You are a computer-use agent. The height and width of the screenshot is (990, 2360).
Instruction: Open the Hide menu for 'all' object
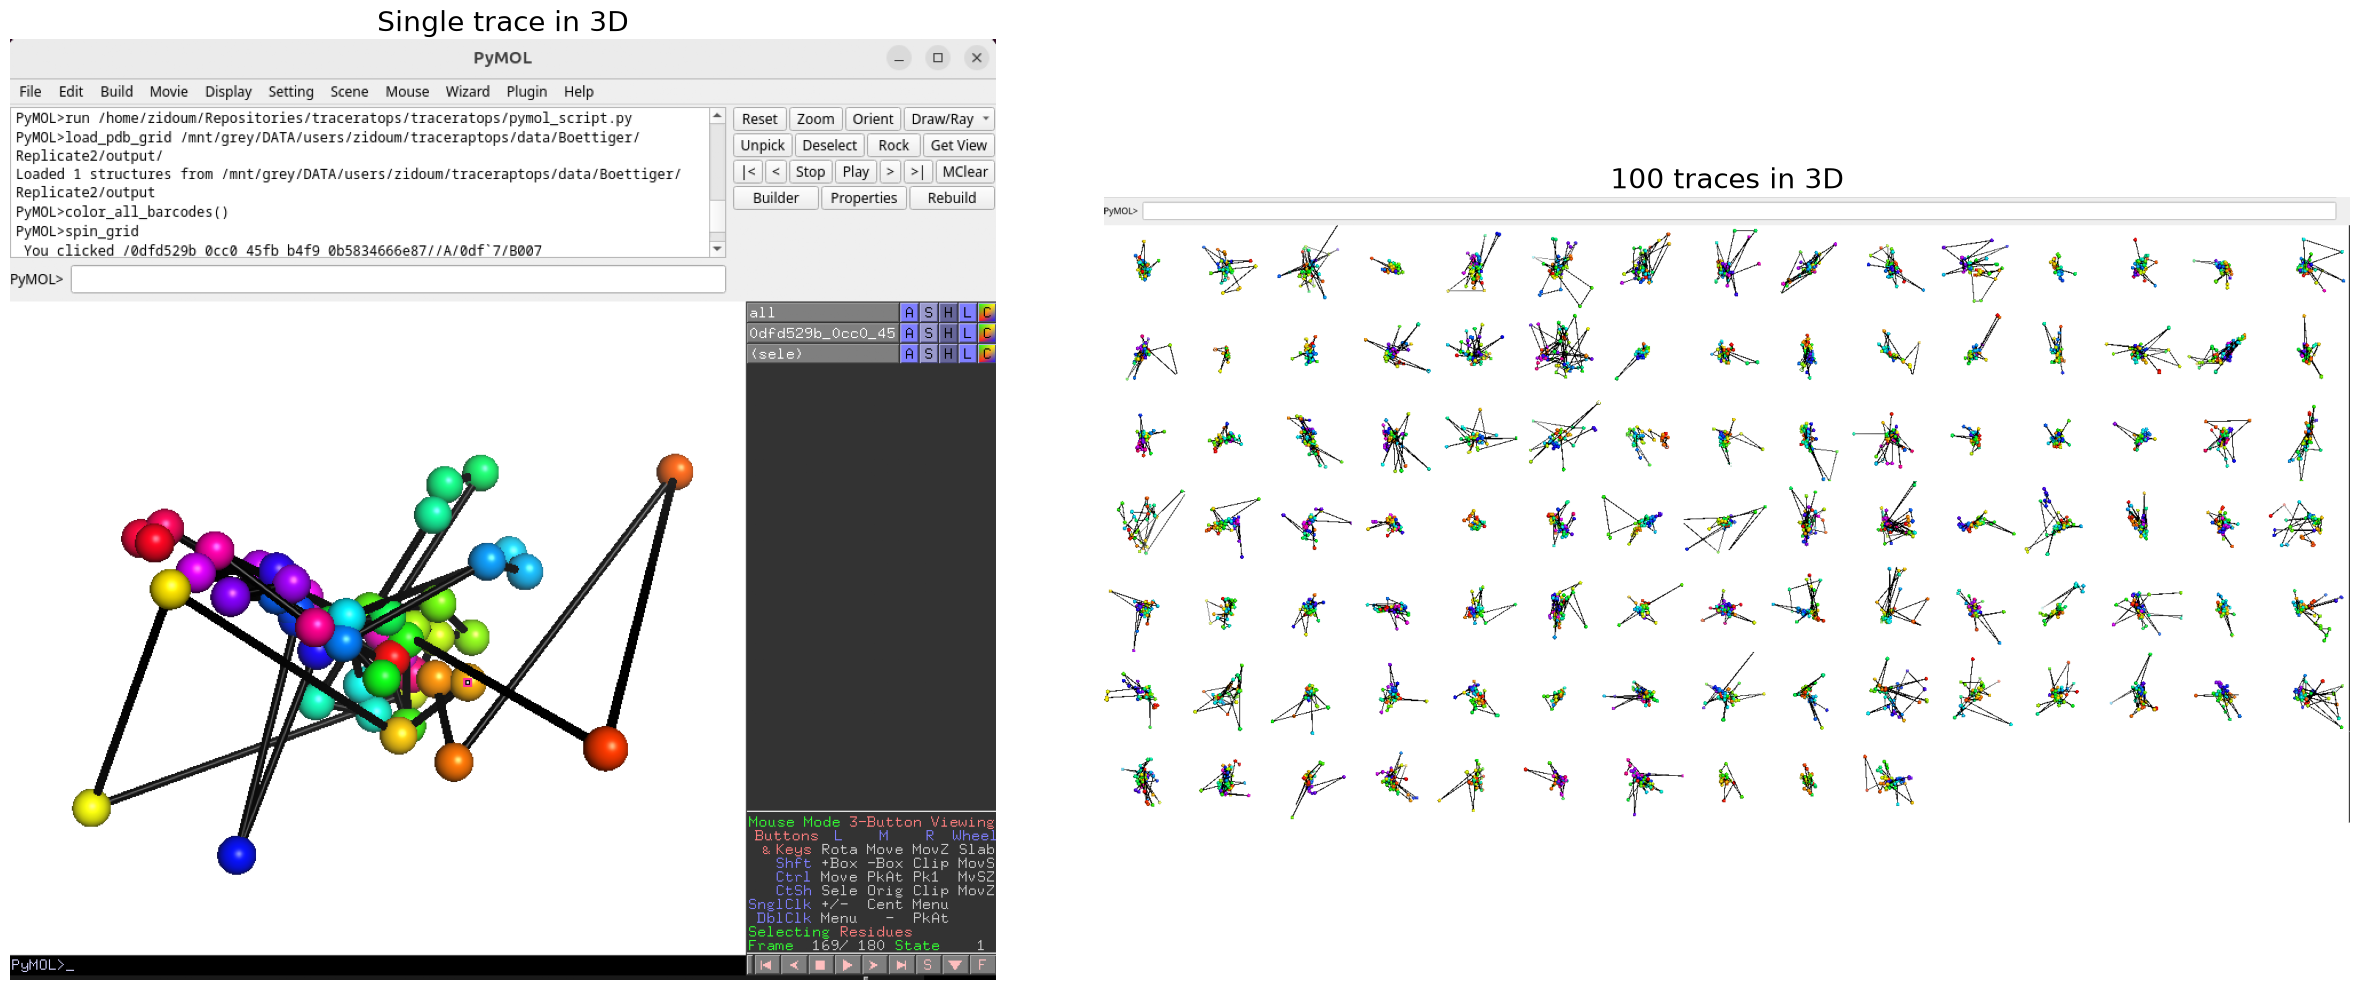coord(948,313)
